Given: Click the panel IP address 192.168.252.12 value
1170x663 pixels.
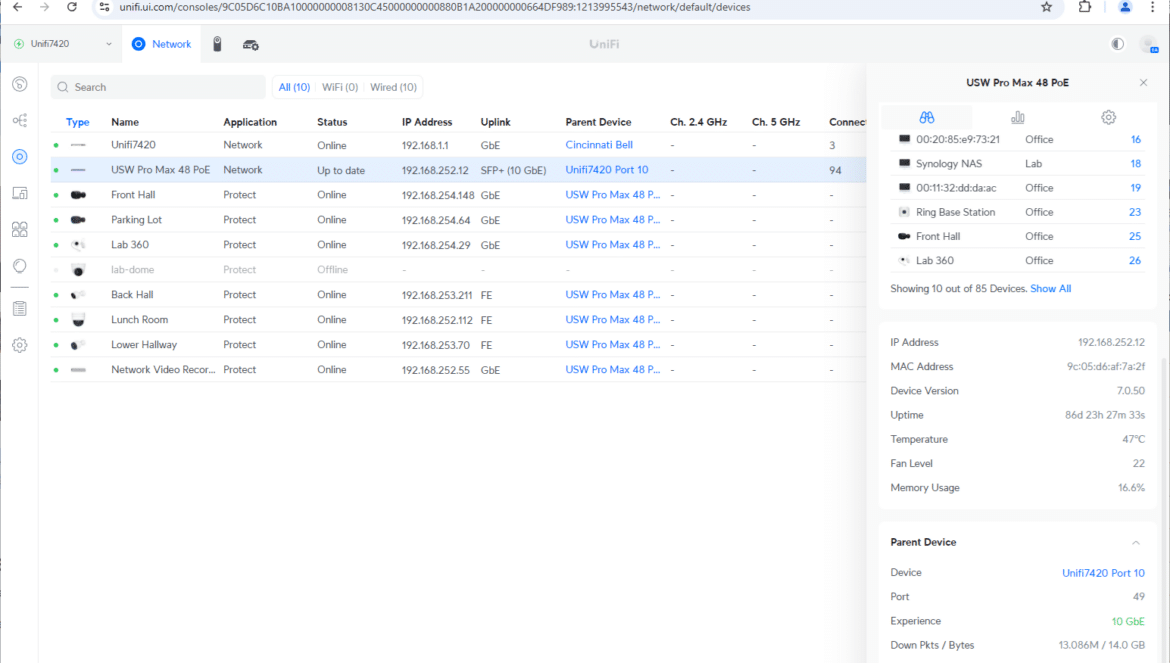Looking at the screenshot, I should (x=1111, y=343).
